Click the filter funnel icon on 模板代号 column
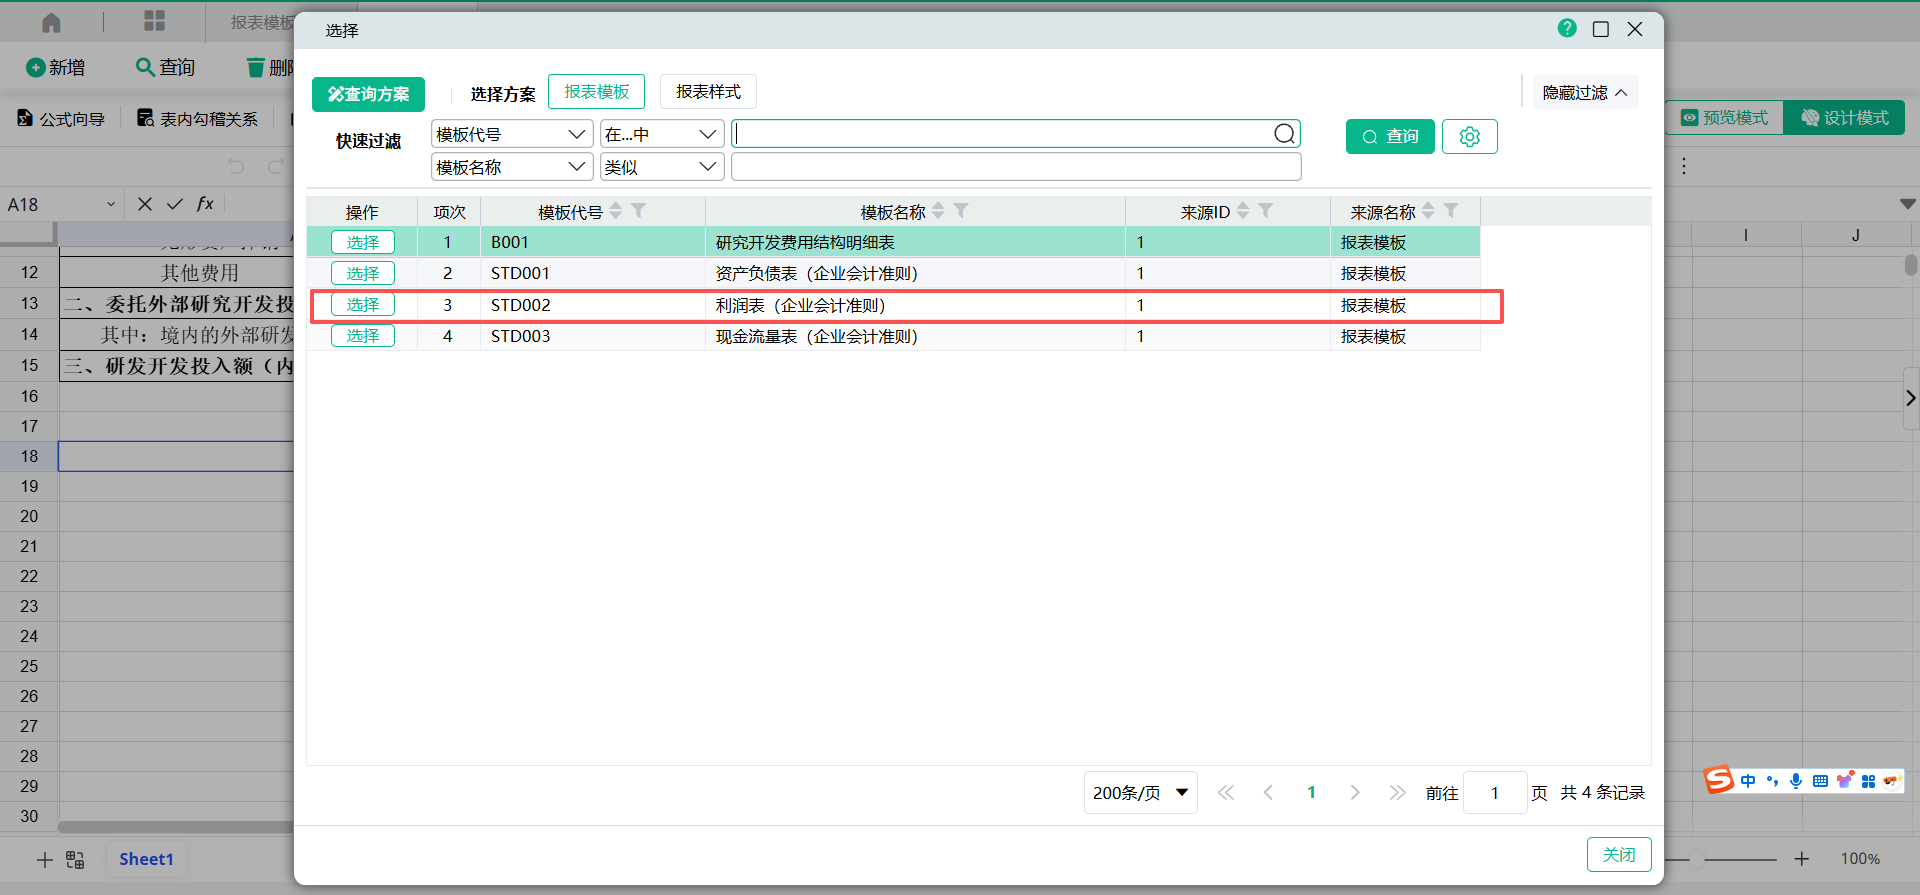The image size is (1920, 895). tap(639, 211)
